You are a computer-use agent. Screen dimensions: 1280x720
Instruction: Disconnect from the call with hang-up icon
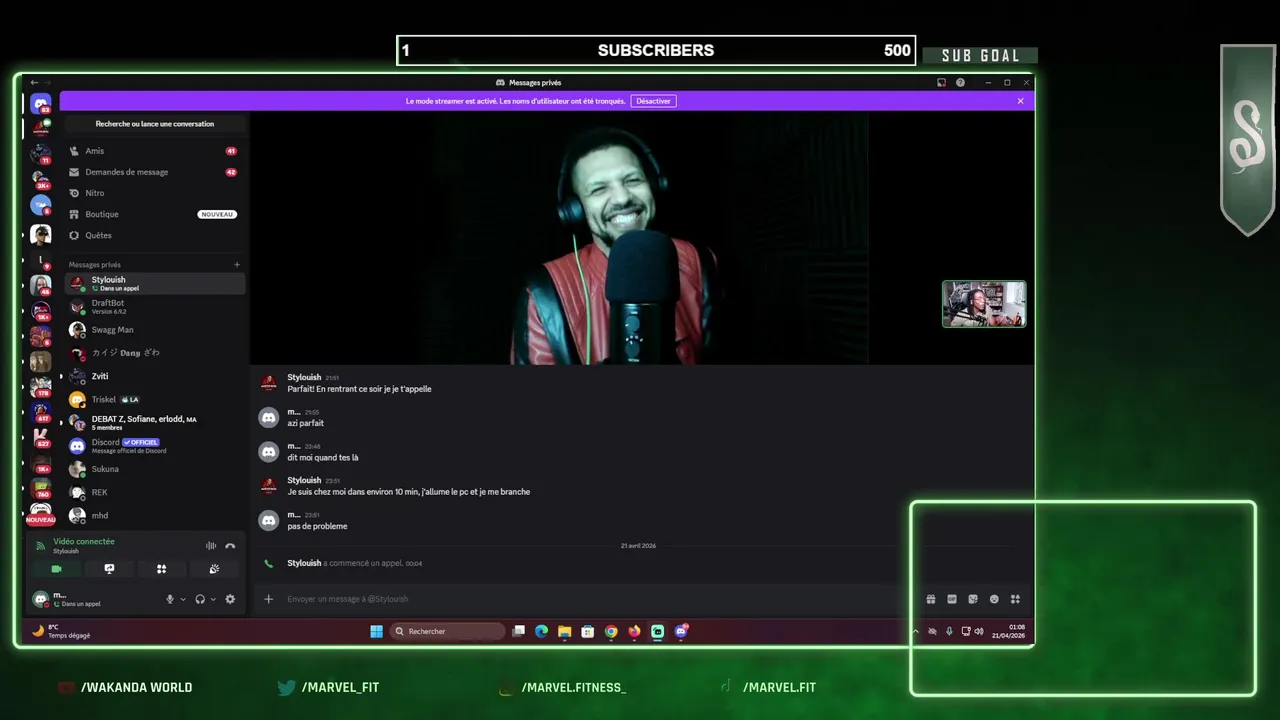[x=230, y=546]
